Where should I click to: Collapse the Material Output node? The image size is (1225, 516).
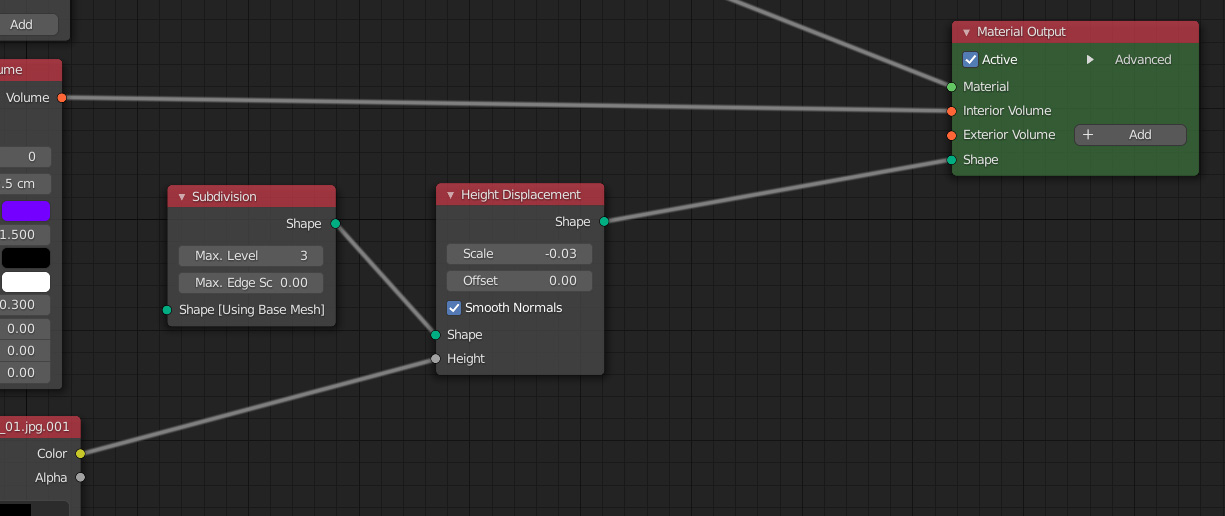967,32
